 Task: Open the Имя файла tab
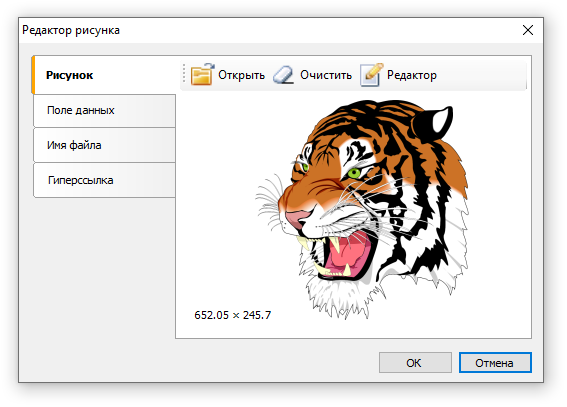point(105,145)
